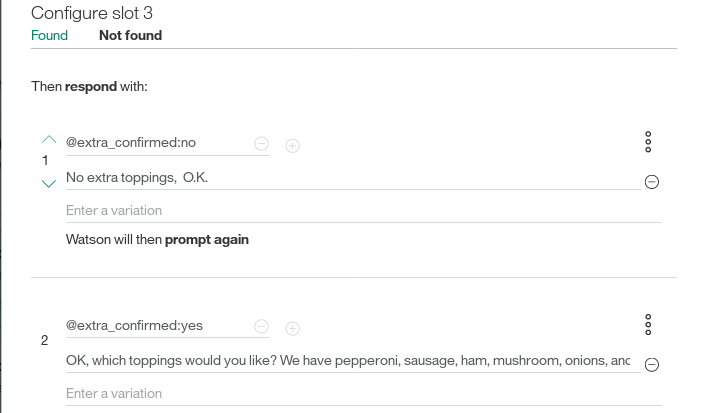Switch to the Not found tab

[130, 35]
